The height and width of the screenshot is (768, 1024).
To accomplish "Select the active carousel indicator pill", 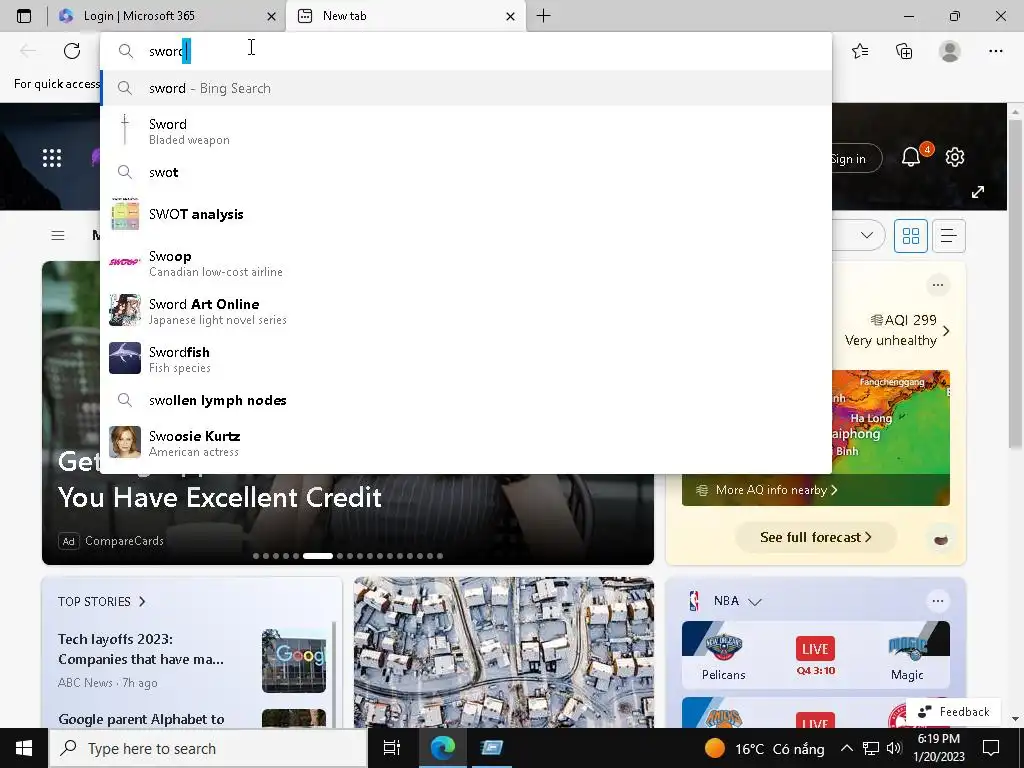I will (x=318, y=556).
